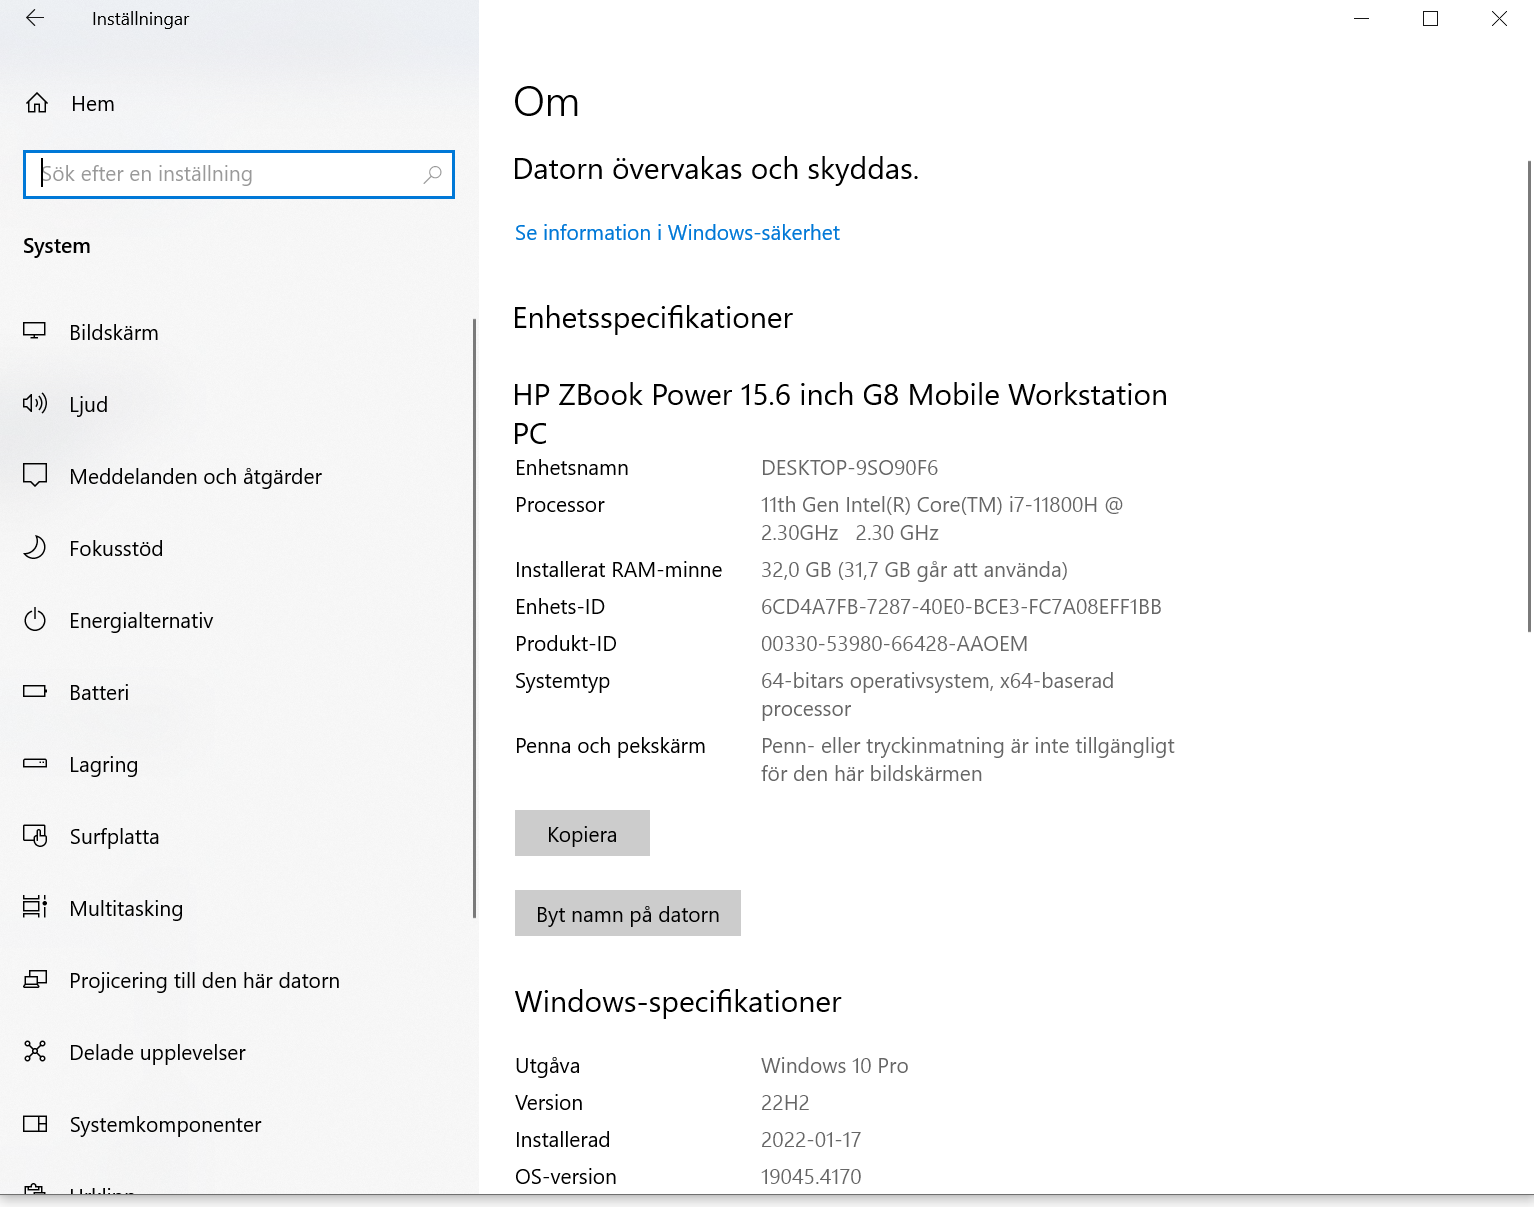The width and height of the screenshot is (1534, 1207).
Task: Open Se information i Windows-säkerhet link
Action: click(x=677, y=233)
